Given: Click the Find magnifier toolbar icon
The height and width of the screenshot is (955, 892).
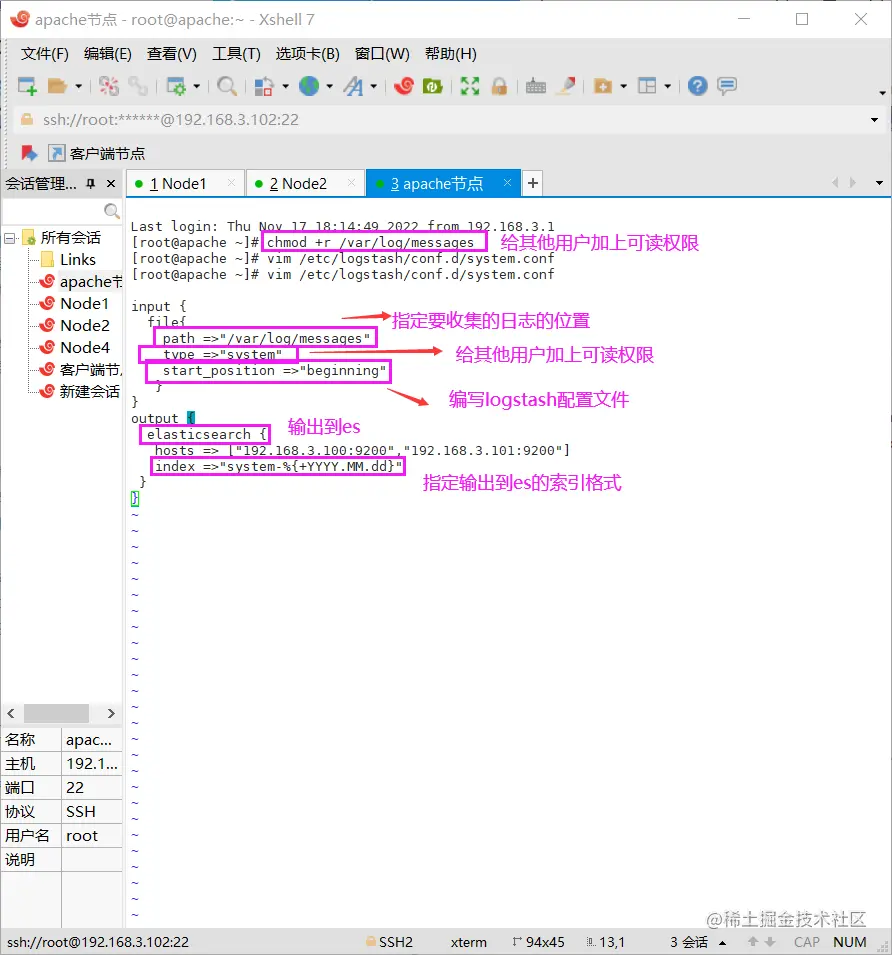Looking at the screenshot, I should pos(227,86).
